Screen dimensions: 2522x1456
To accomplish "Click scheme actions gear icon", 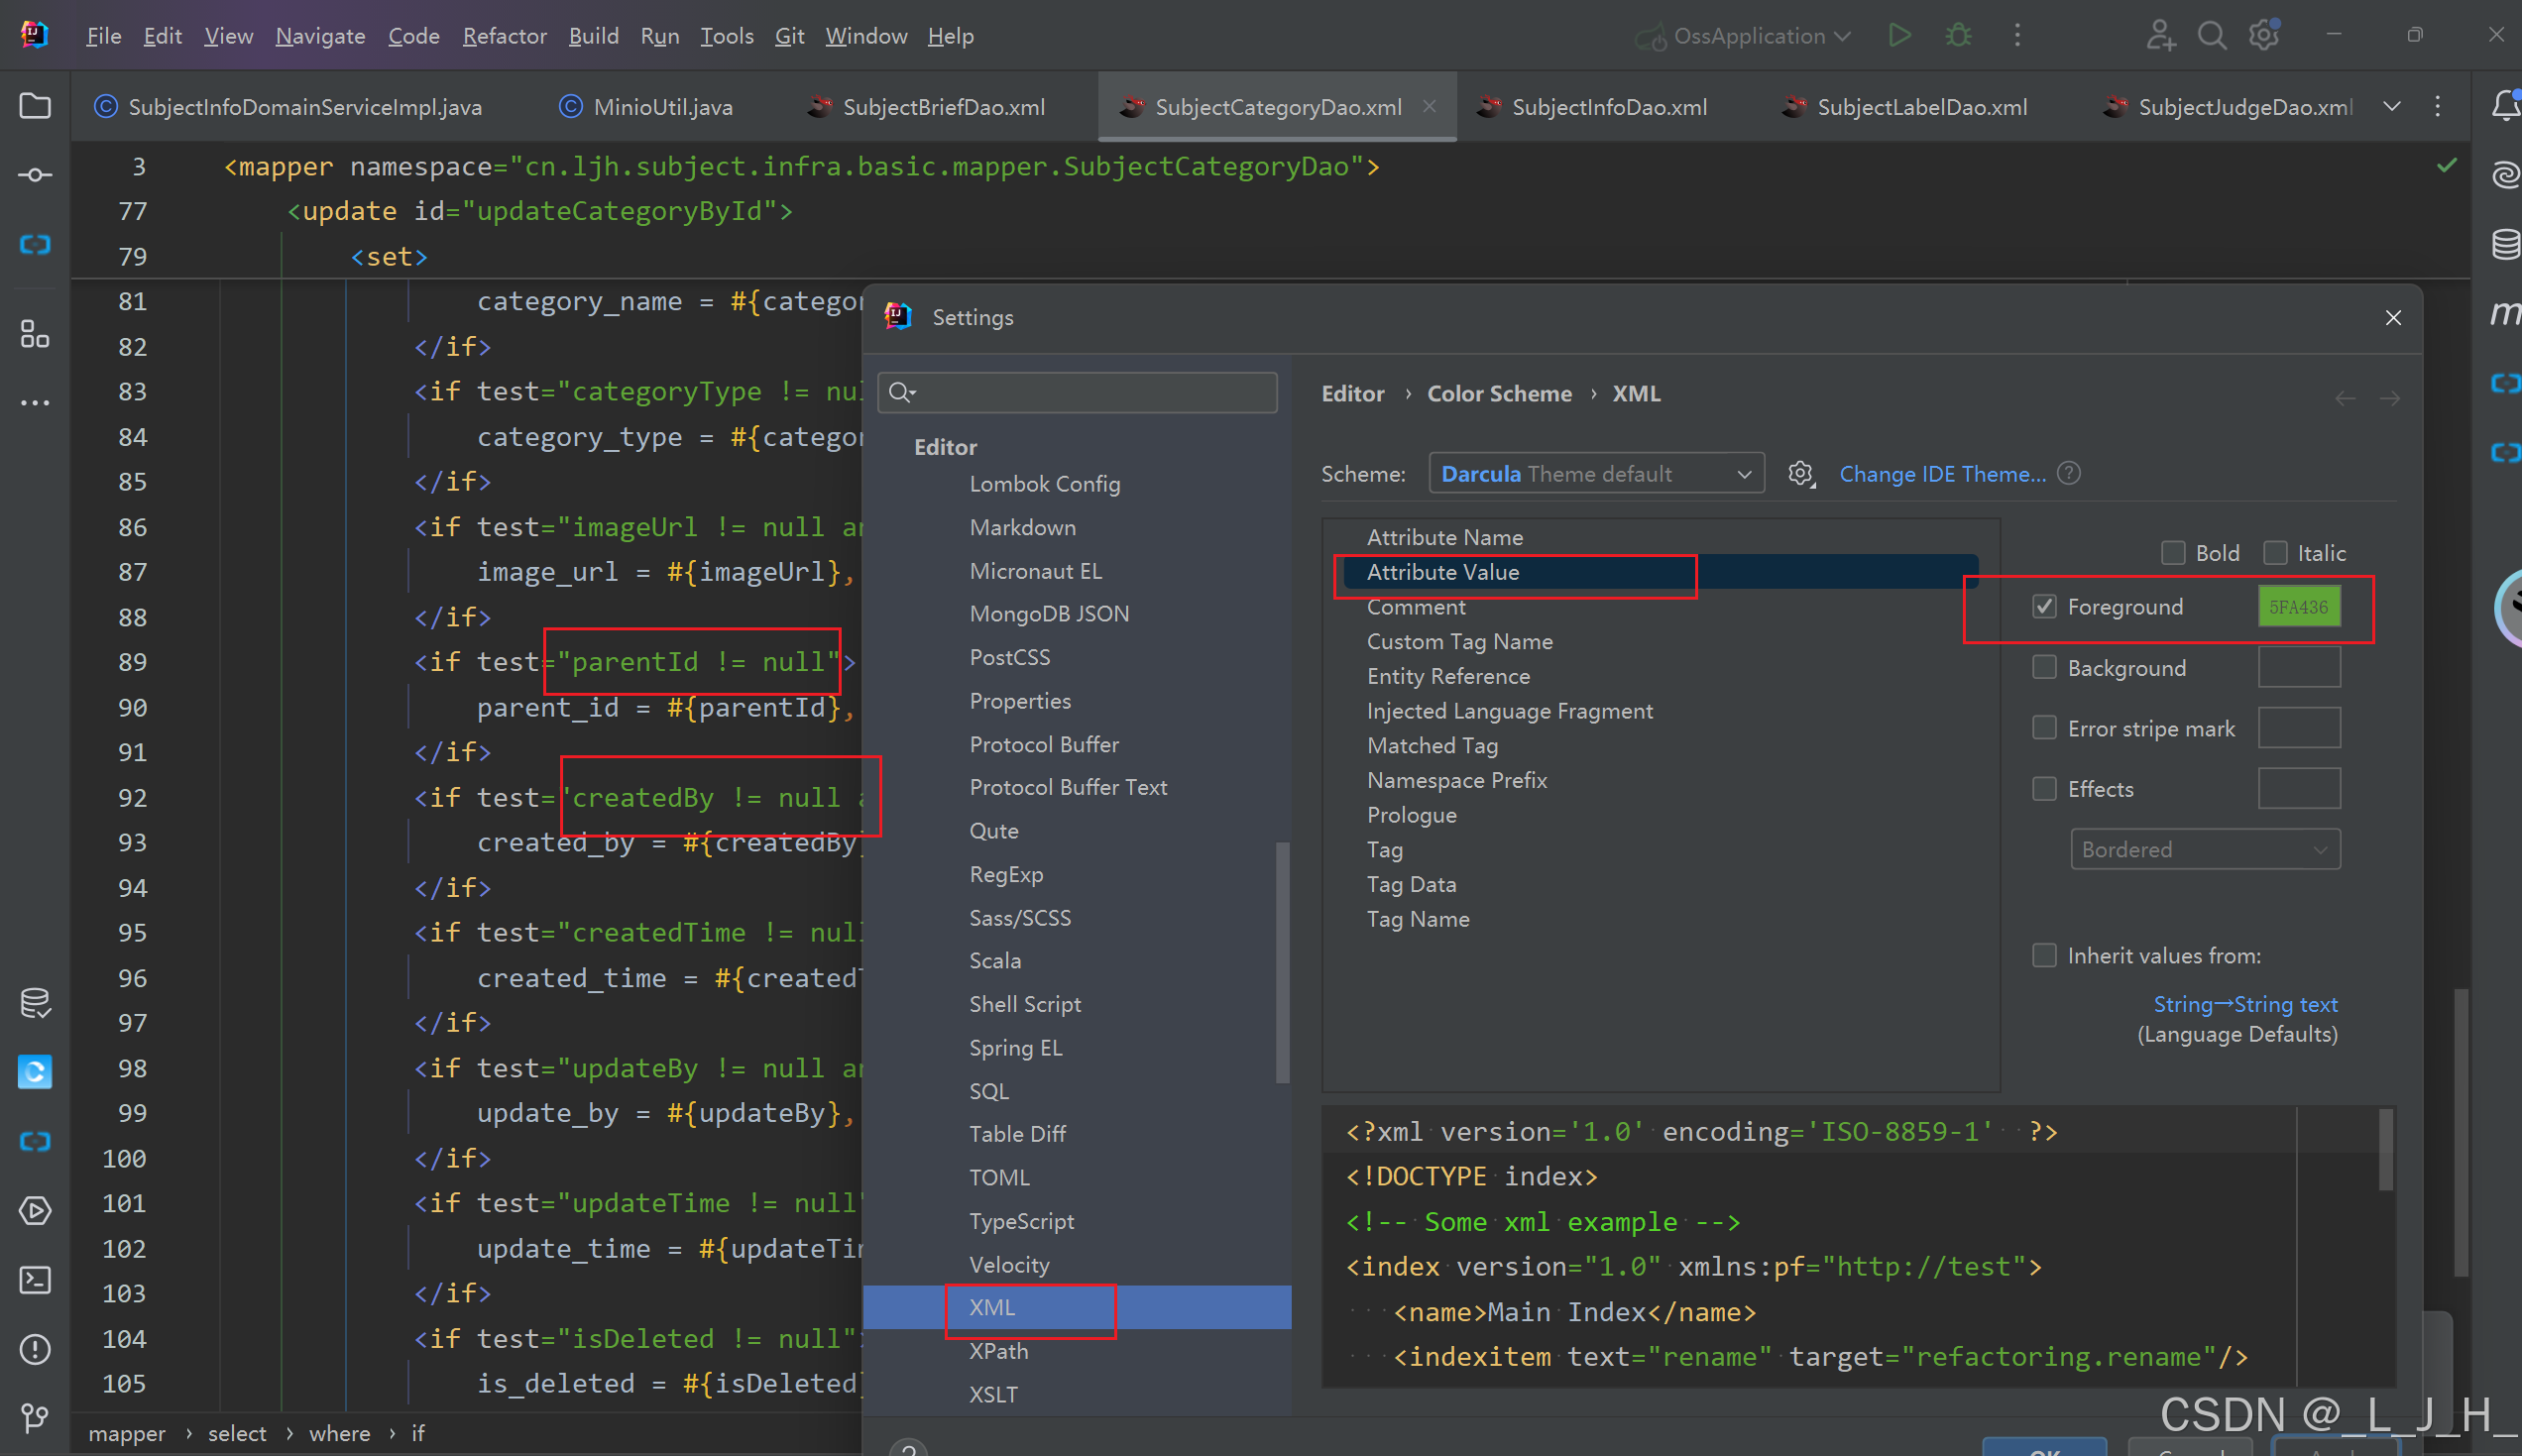I will (1801, 474).
